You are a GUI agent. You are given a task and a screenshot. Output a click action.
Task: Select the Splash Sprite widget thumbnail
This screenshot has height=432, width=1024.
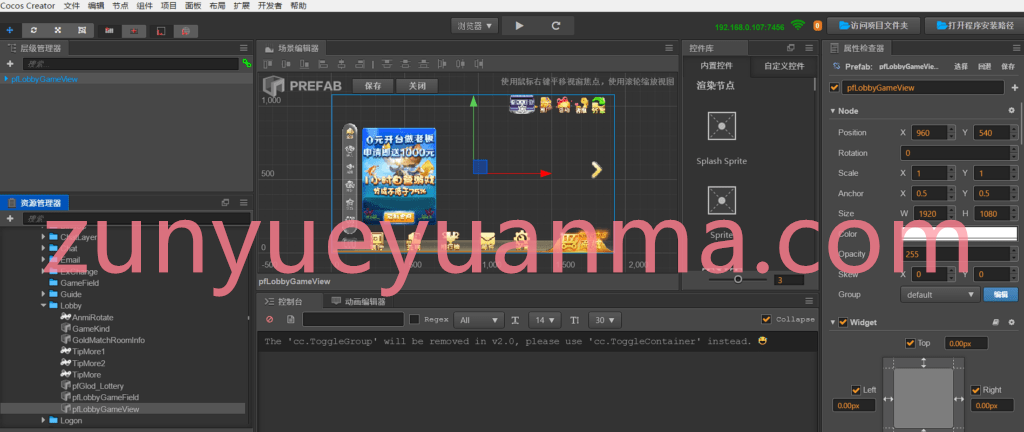click(x=722, y=126)
